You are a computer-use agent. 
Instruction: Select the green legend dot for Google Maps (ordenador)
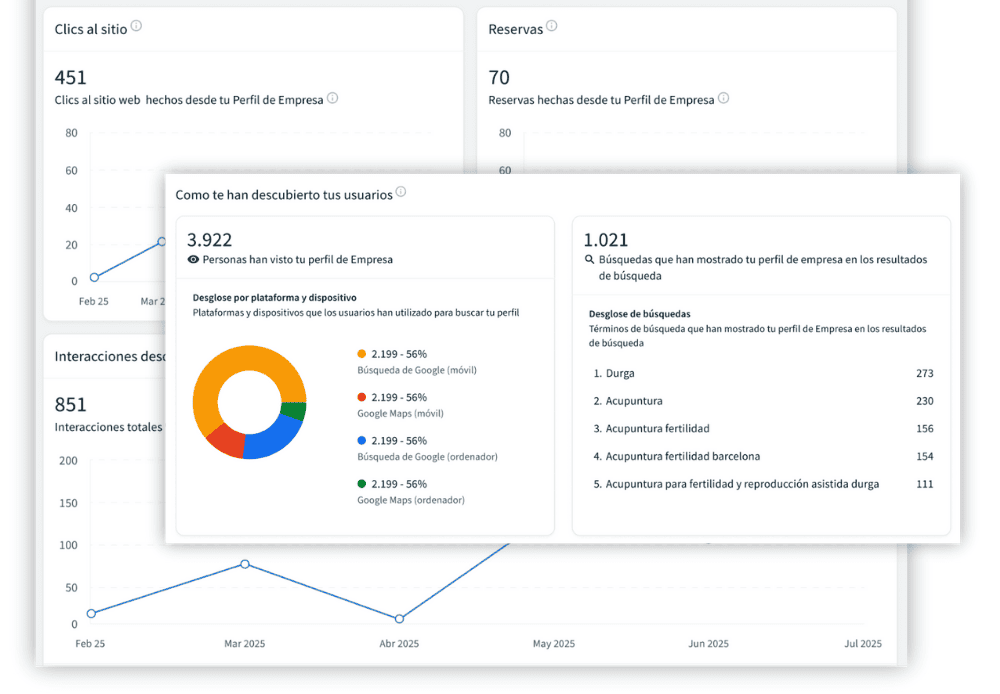point(362,483)
